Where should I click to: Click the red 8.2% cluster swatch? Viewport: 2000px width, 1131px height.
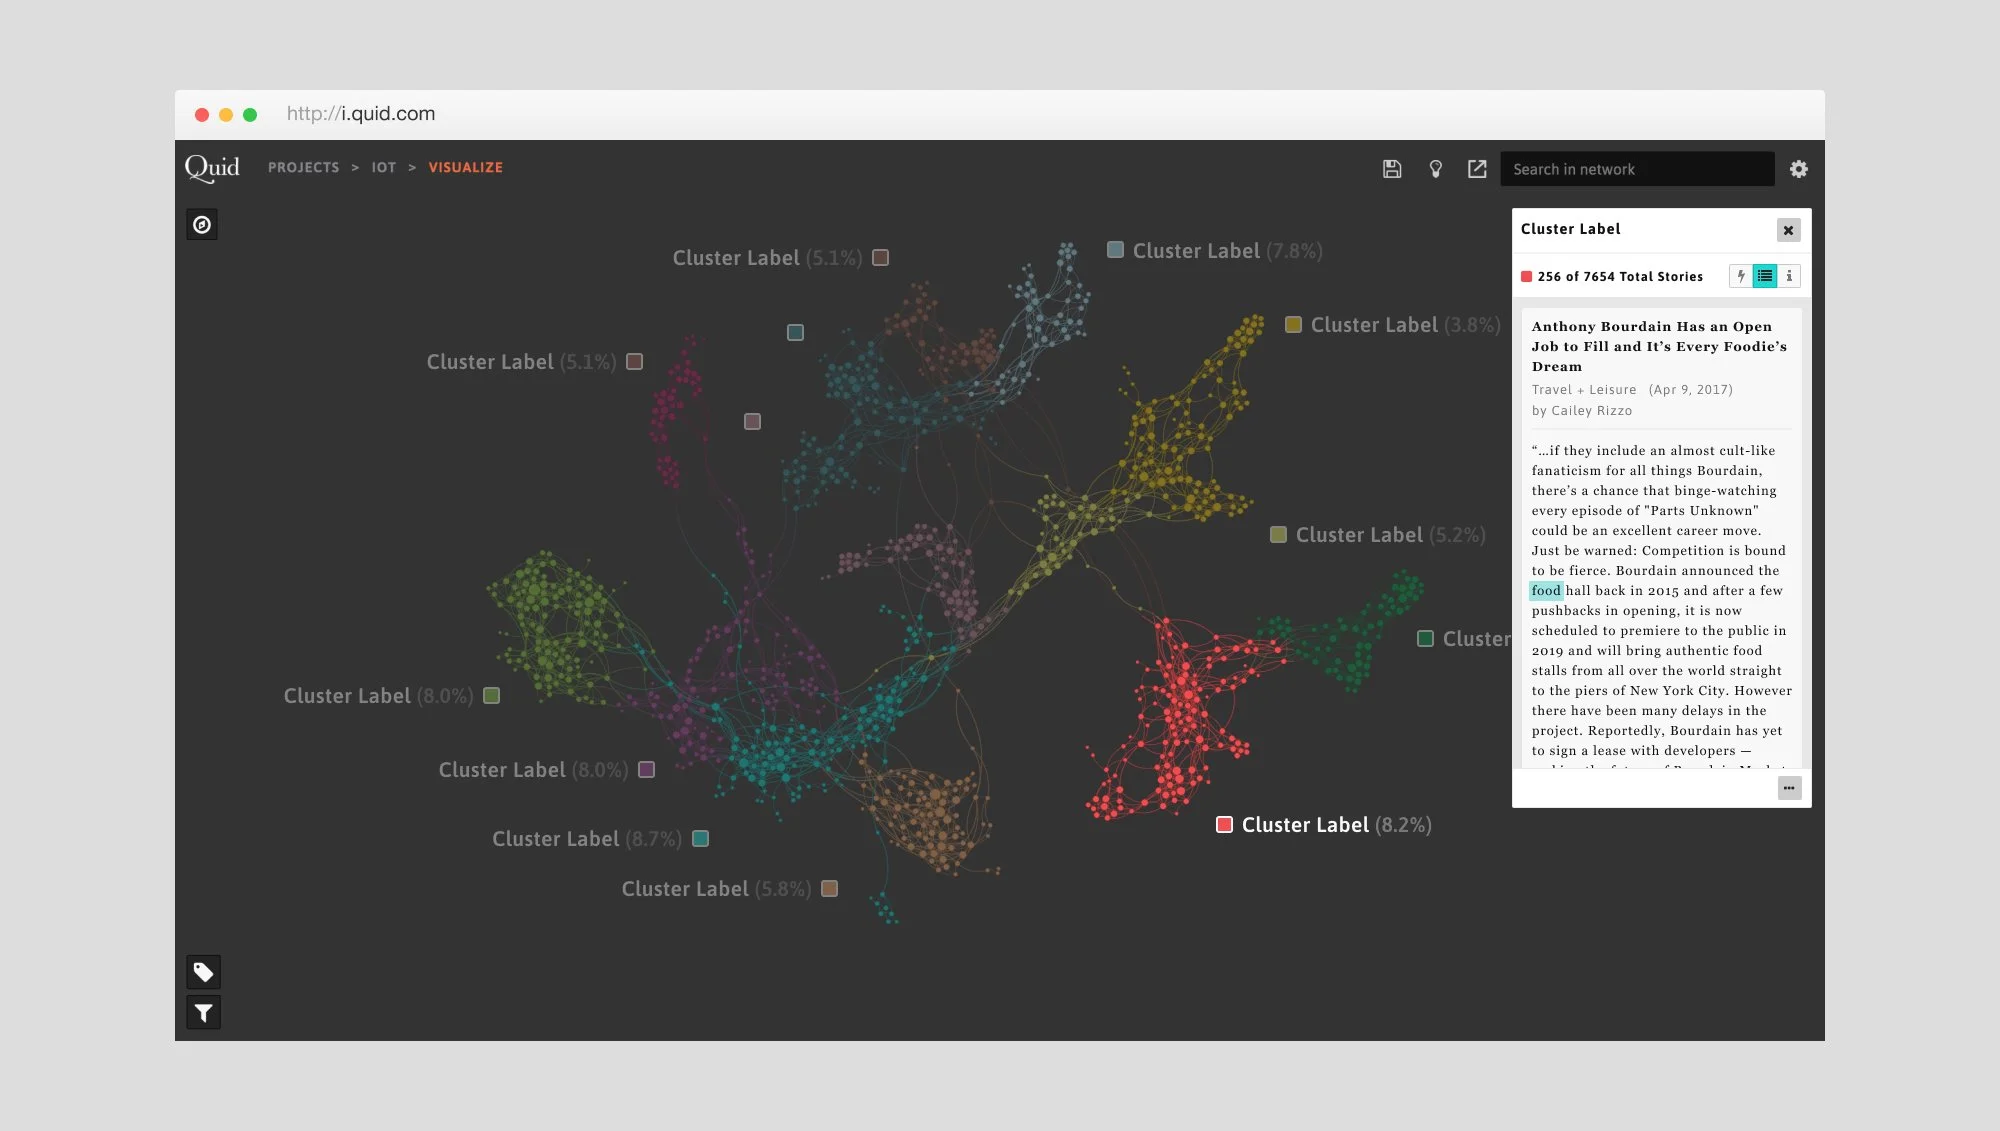tap(1224, 825)
